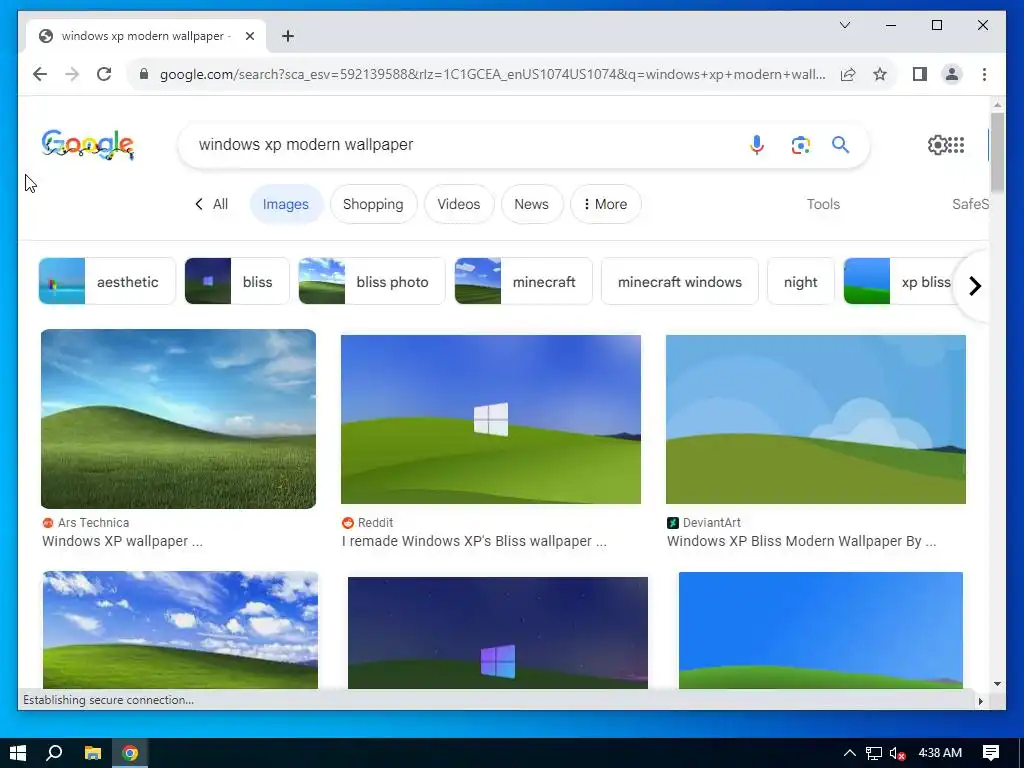The image size is (1024, 768).
Task: Open the tab search dropdown arrow
Action: coord(844,25)
